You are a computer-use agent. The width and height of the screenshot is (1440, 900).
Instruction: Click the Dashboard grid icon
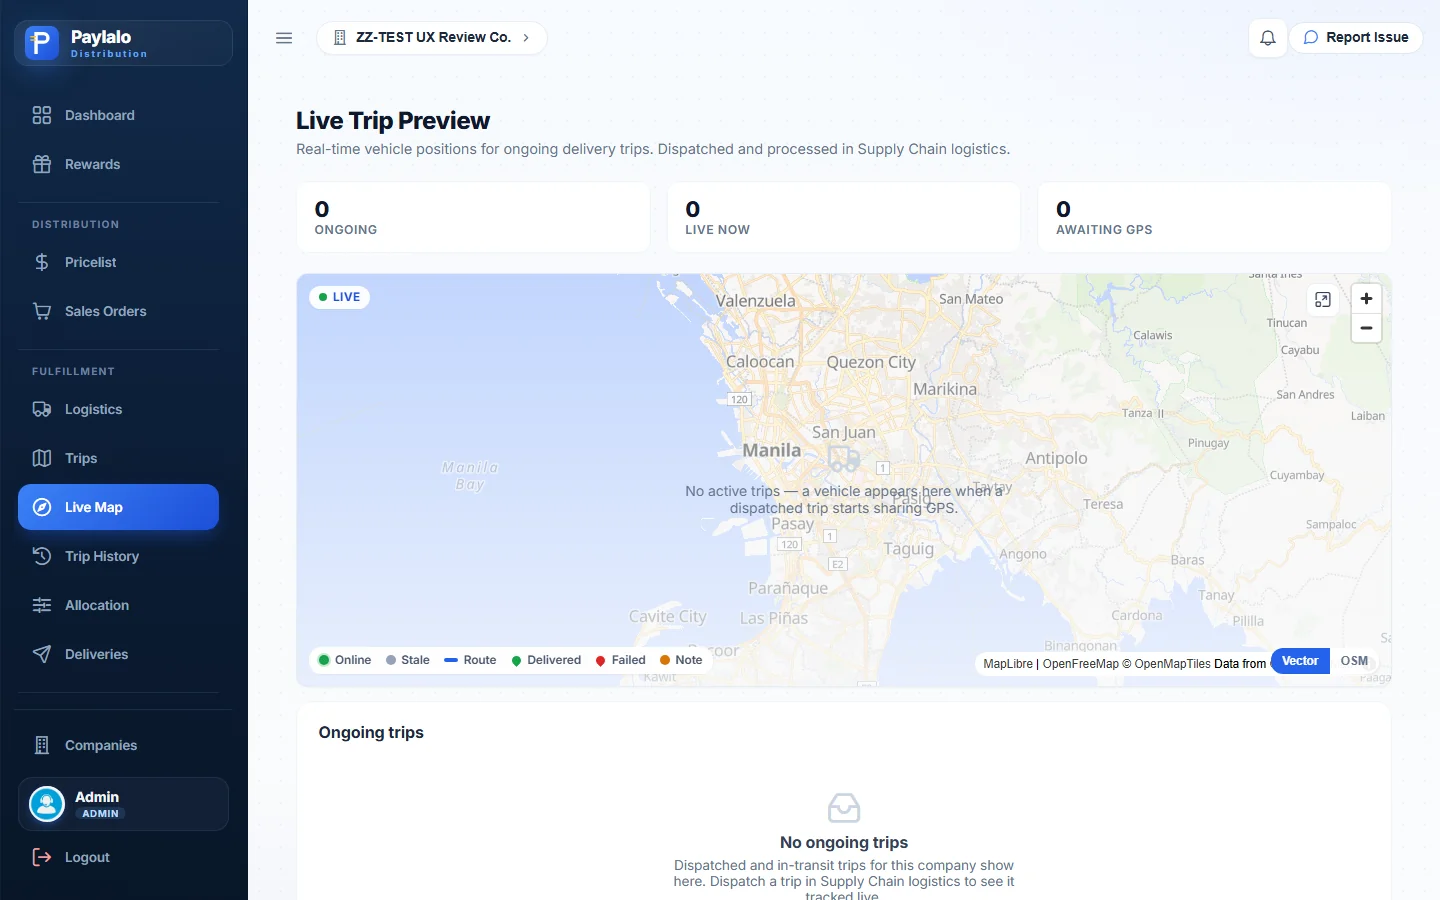tap(42, 115)
